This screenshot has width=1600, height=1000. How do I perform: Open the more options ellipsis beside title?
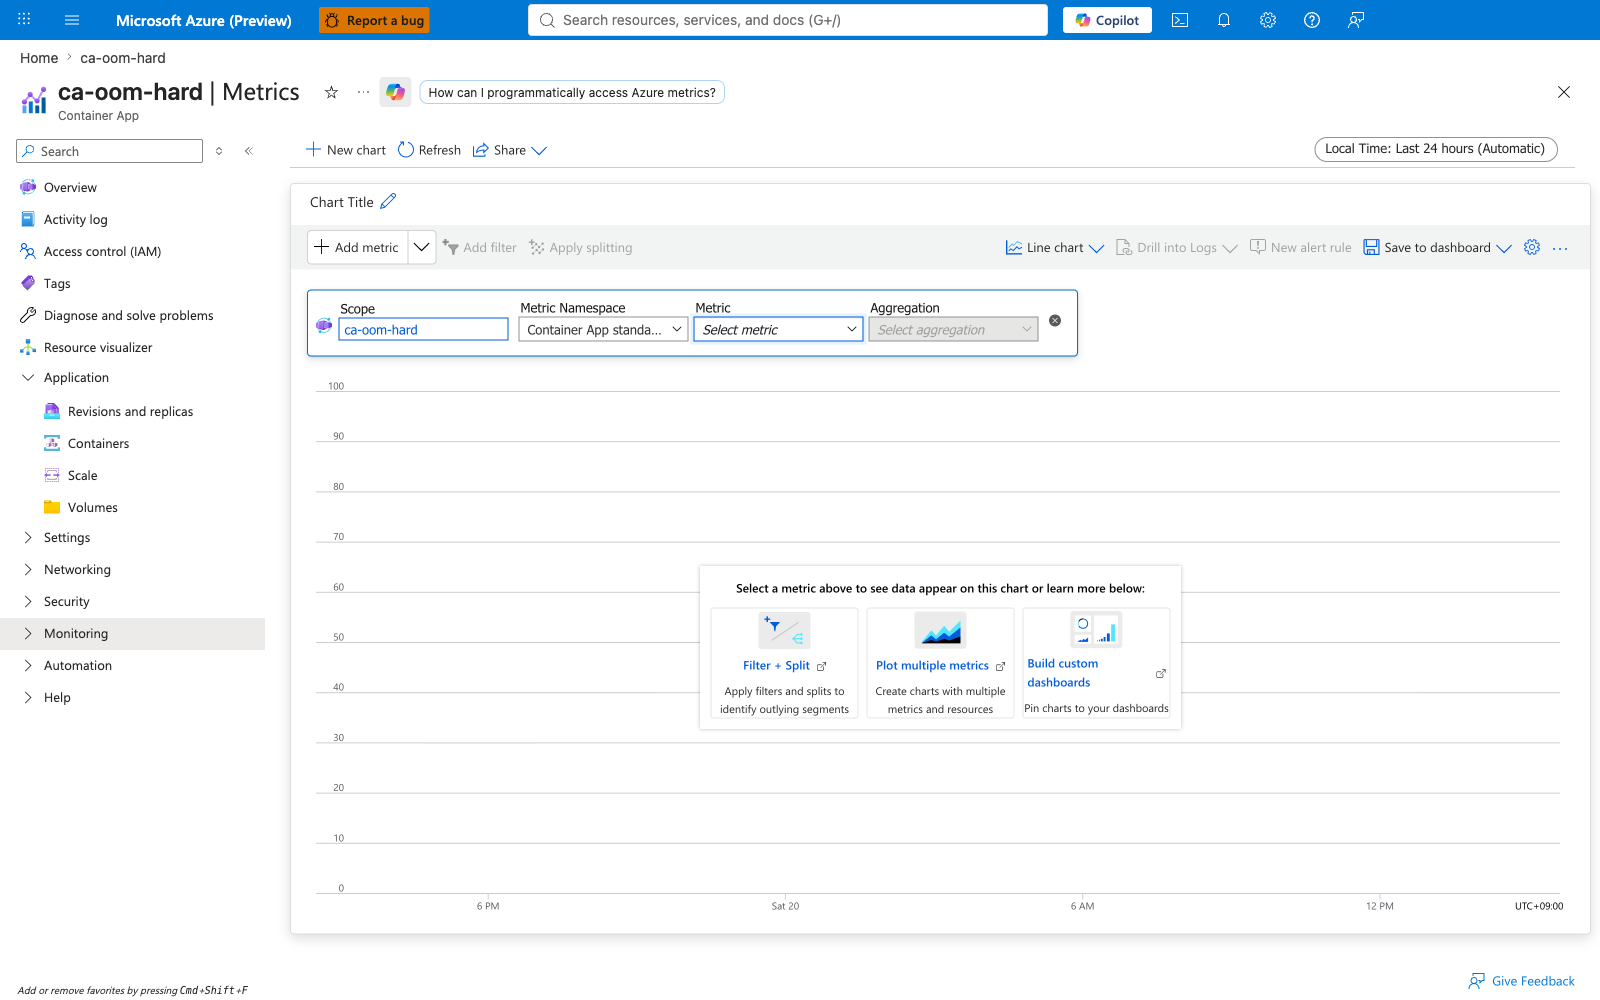click(363, 92)
